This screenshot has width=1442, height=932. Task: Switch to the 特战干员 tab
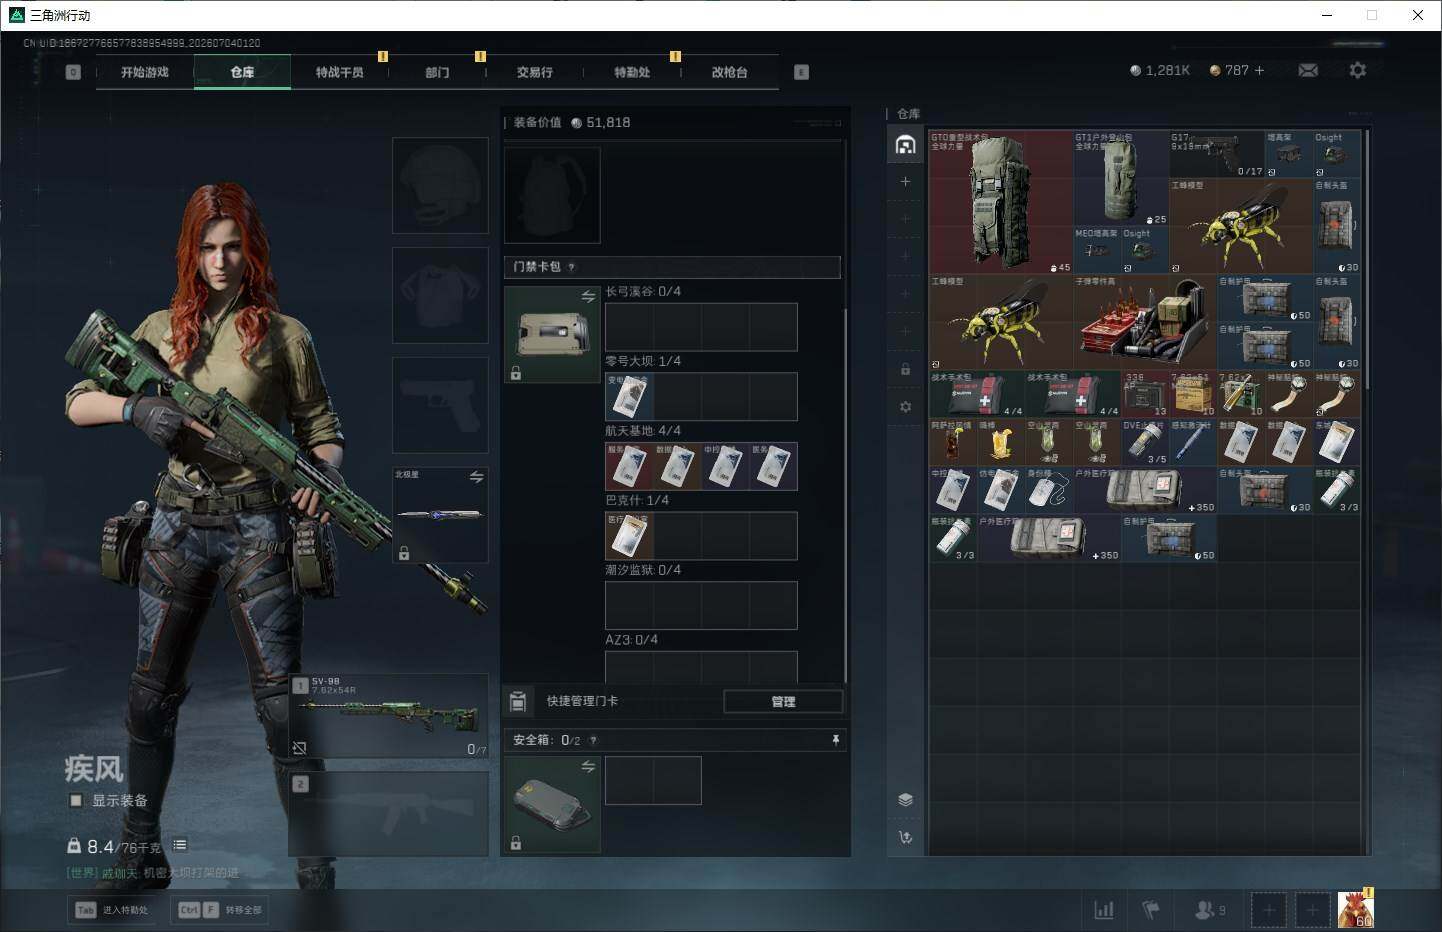coord(339,72)
